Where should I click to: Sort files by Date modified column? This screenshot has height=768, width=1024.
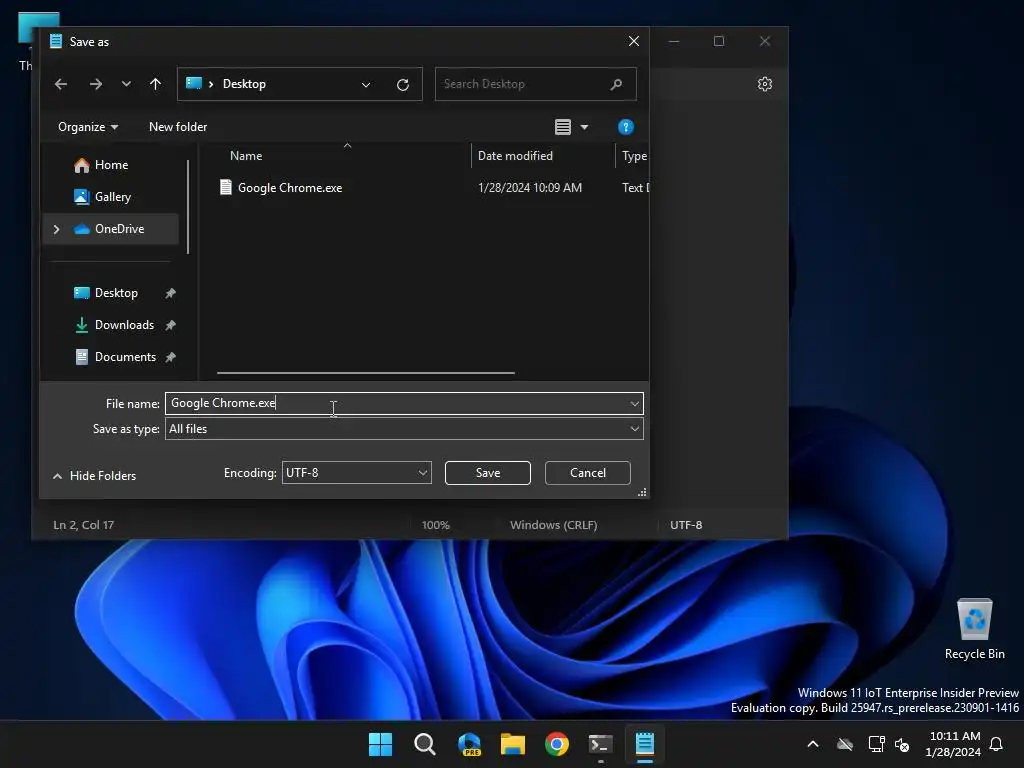[515, 155]
